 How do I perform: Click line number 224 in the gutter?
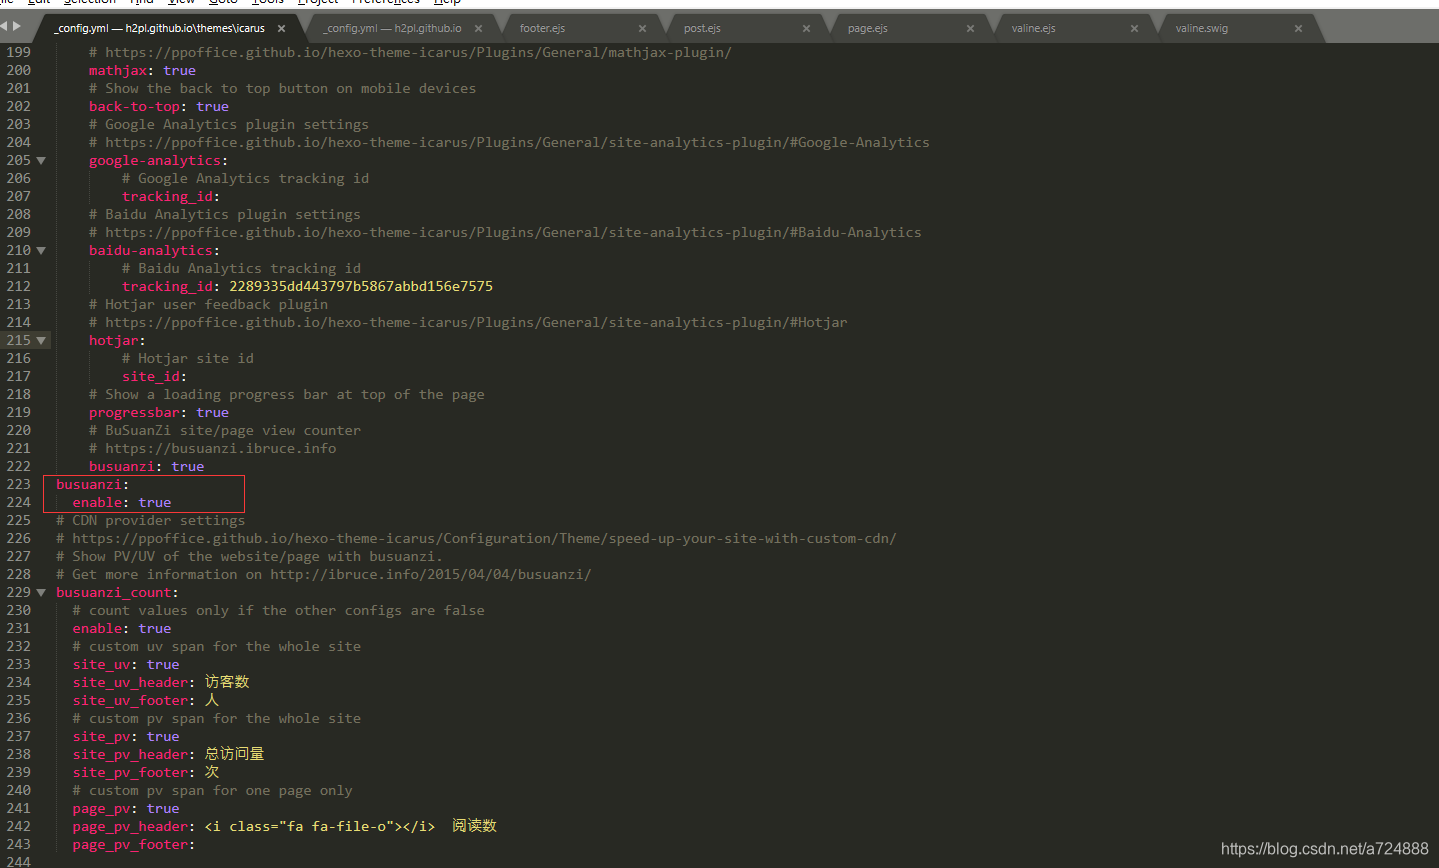click(18, 502)
